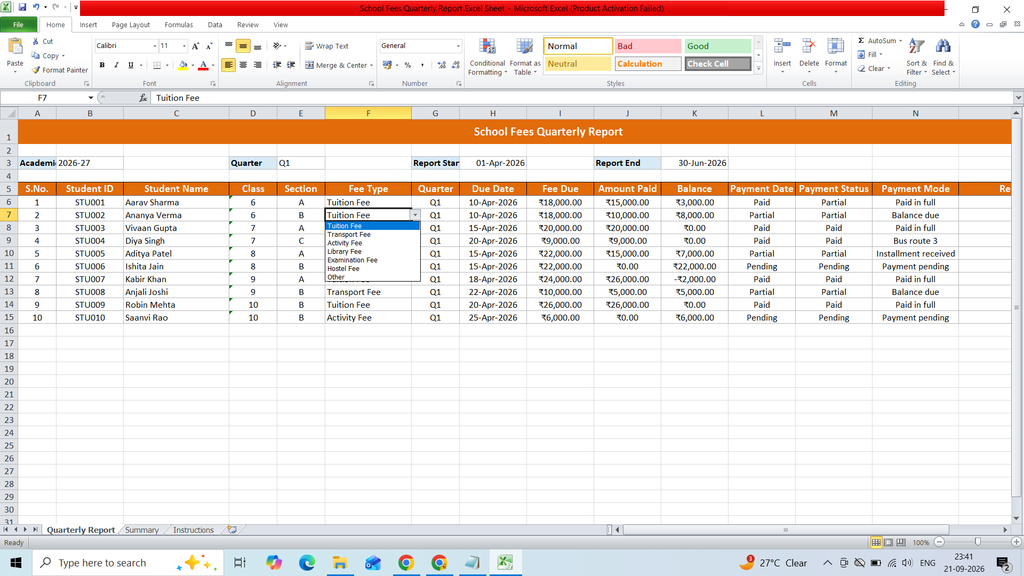Apply the Neutral cell style

coord(577,64)
